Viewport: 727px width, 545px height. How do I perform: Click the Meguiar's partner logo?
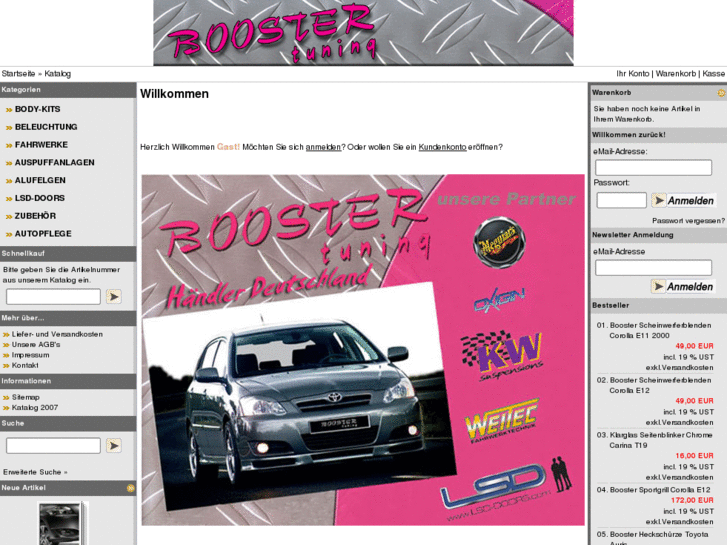[499, 243]
